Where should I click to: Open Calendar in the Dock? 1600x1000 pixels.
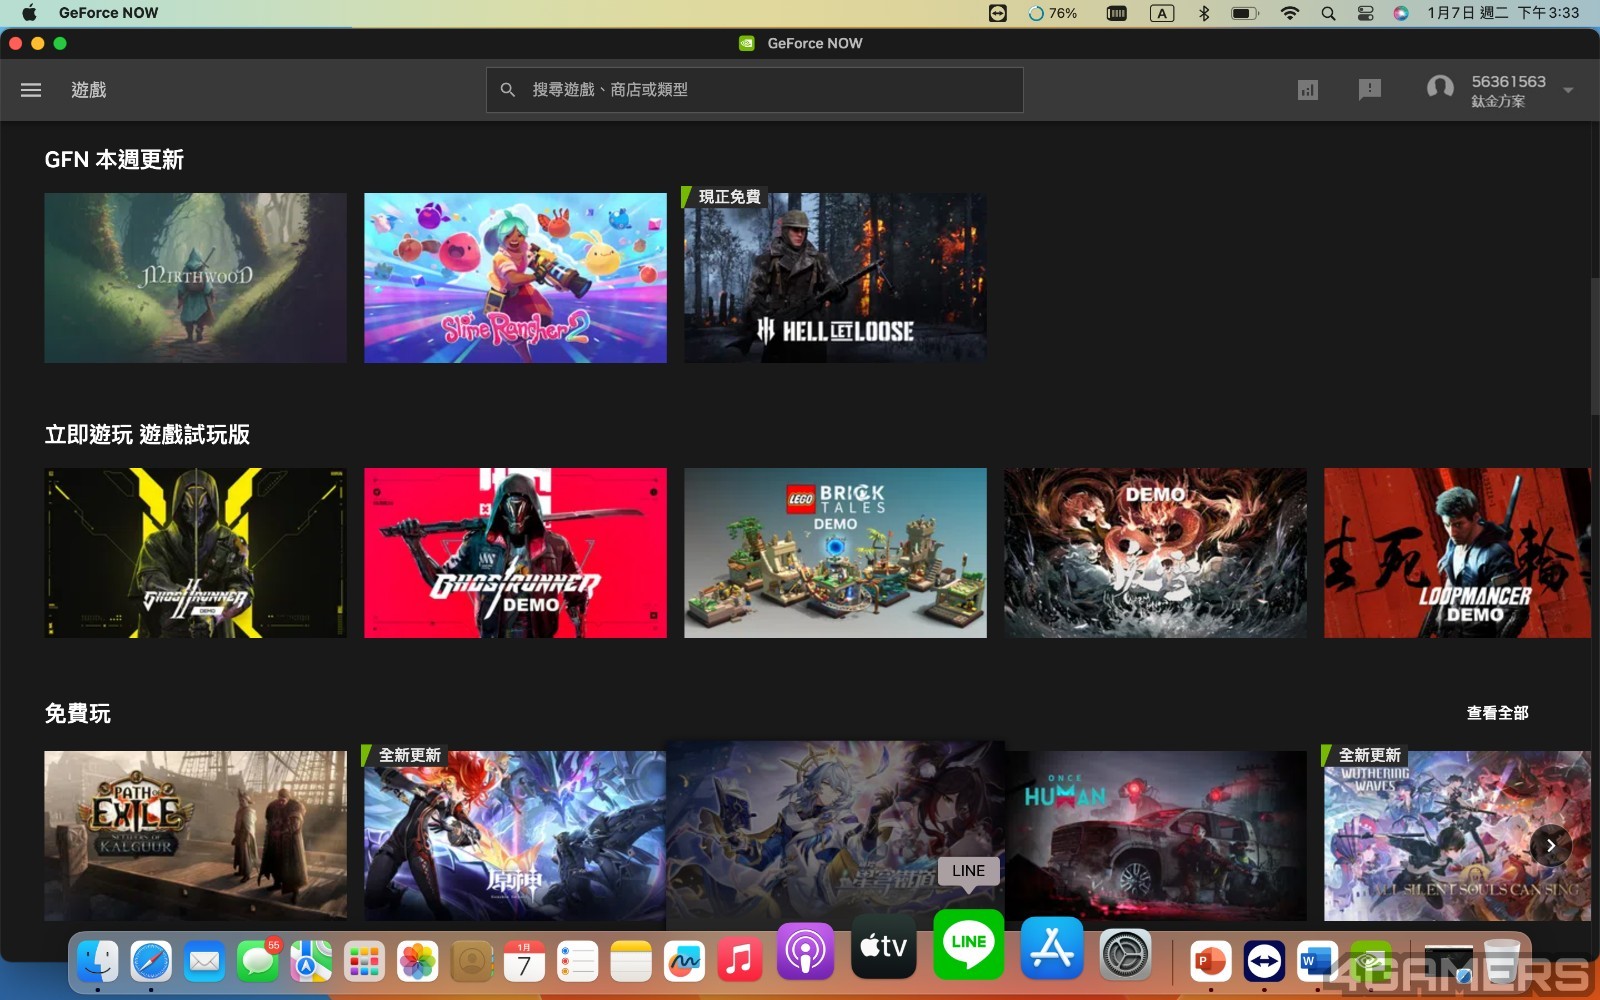click(524, 961)
